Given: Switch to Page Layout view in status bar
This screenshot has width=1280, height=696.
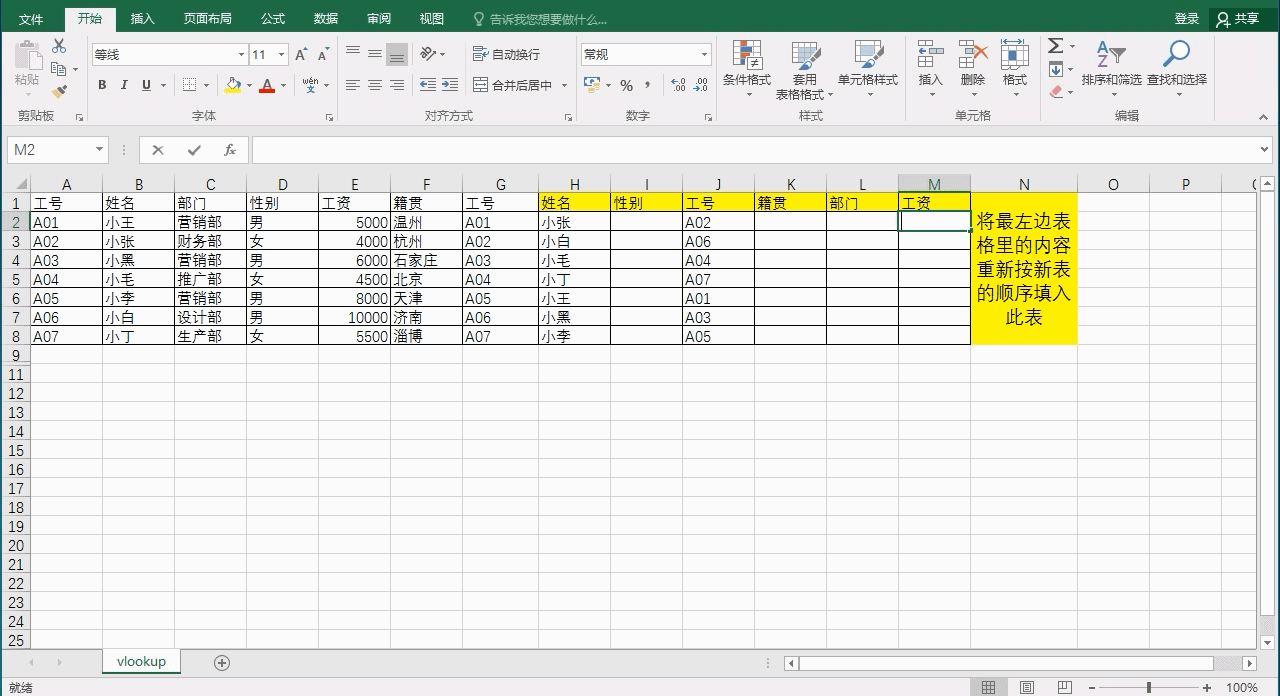Looking at the screenshot, I should click(x=1026, y=687).
